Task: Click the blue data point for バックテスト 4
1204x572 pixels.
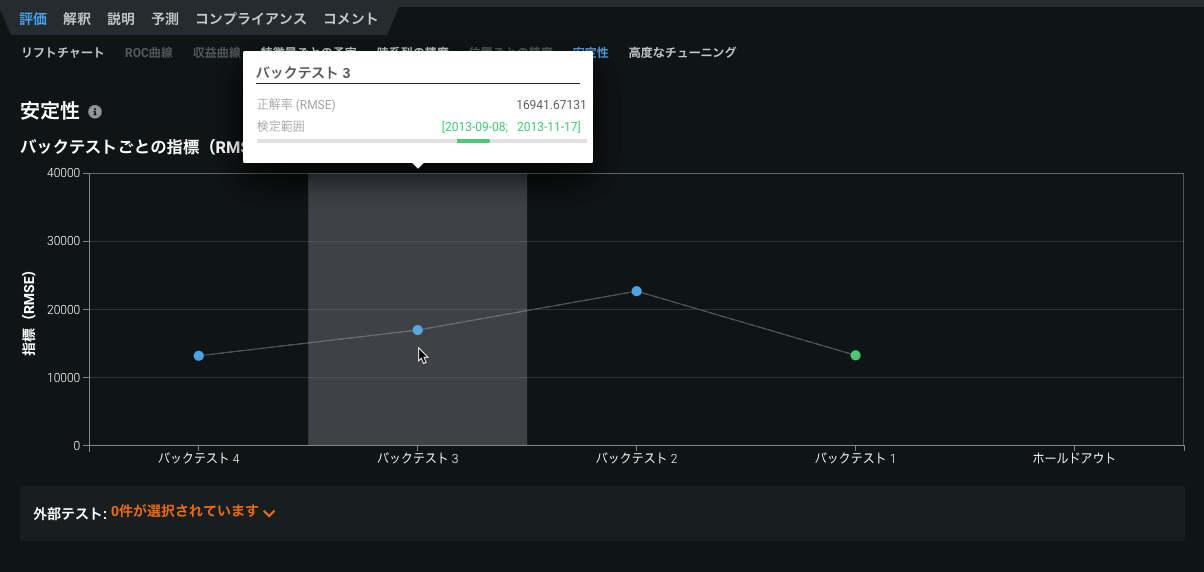Action: pos(199,356)
